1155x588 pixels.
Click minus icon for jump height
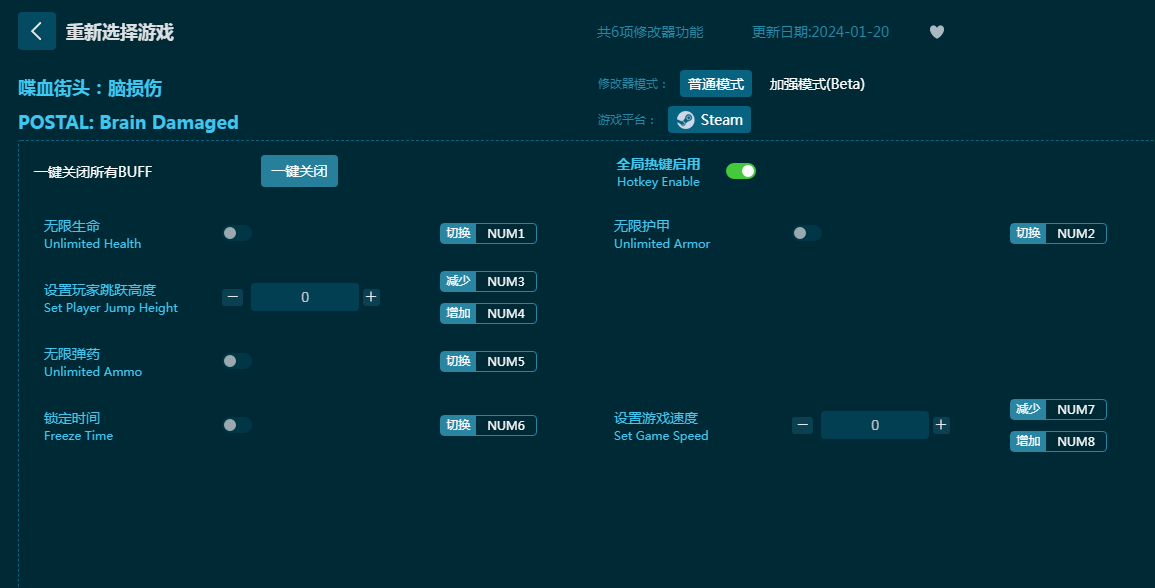tap(232, 297)
